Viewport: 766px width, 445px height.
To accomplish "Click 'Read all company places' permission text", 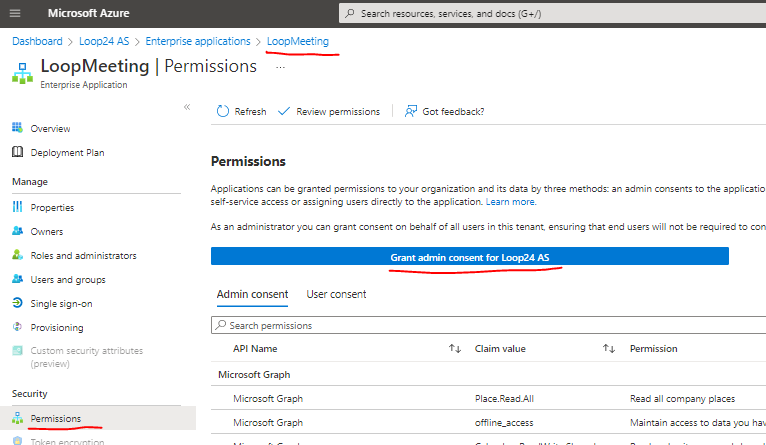I will point(682,399).
